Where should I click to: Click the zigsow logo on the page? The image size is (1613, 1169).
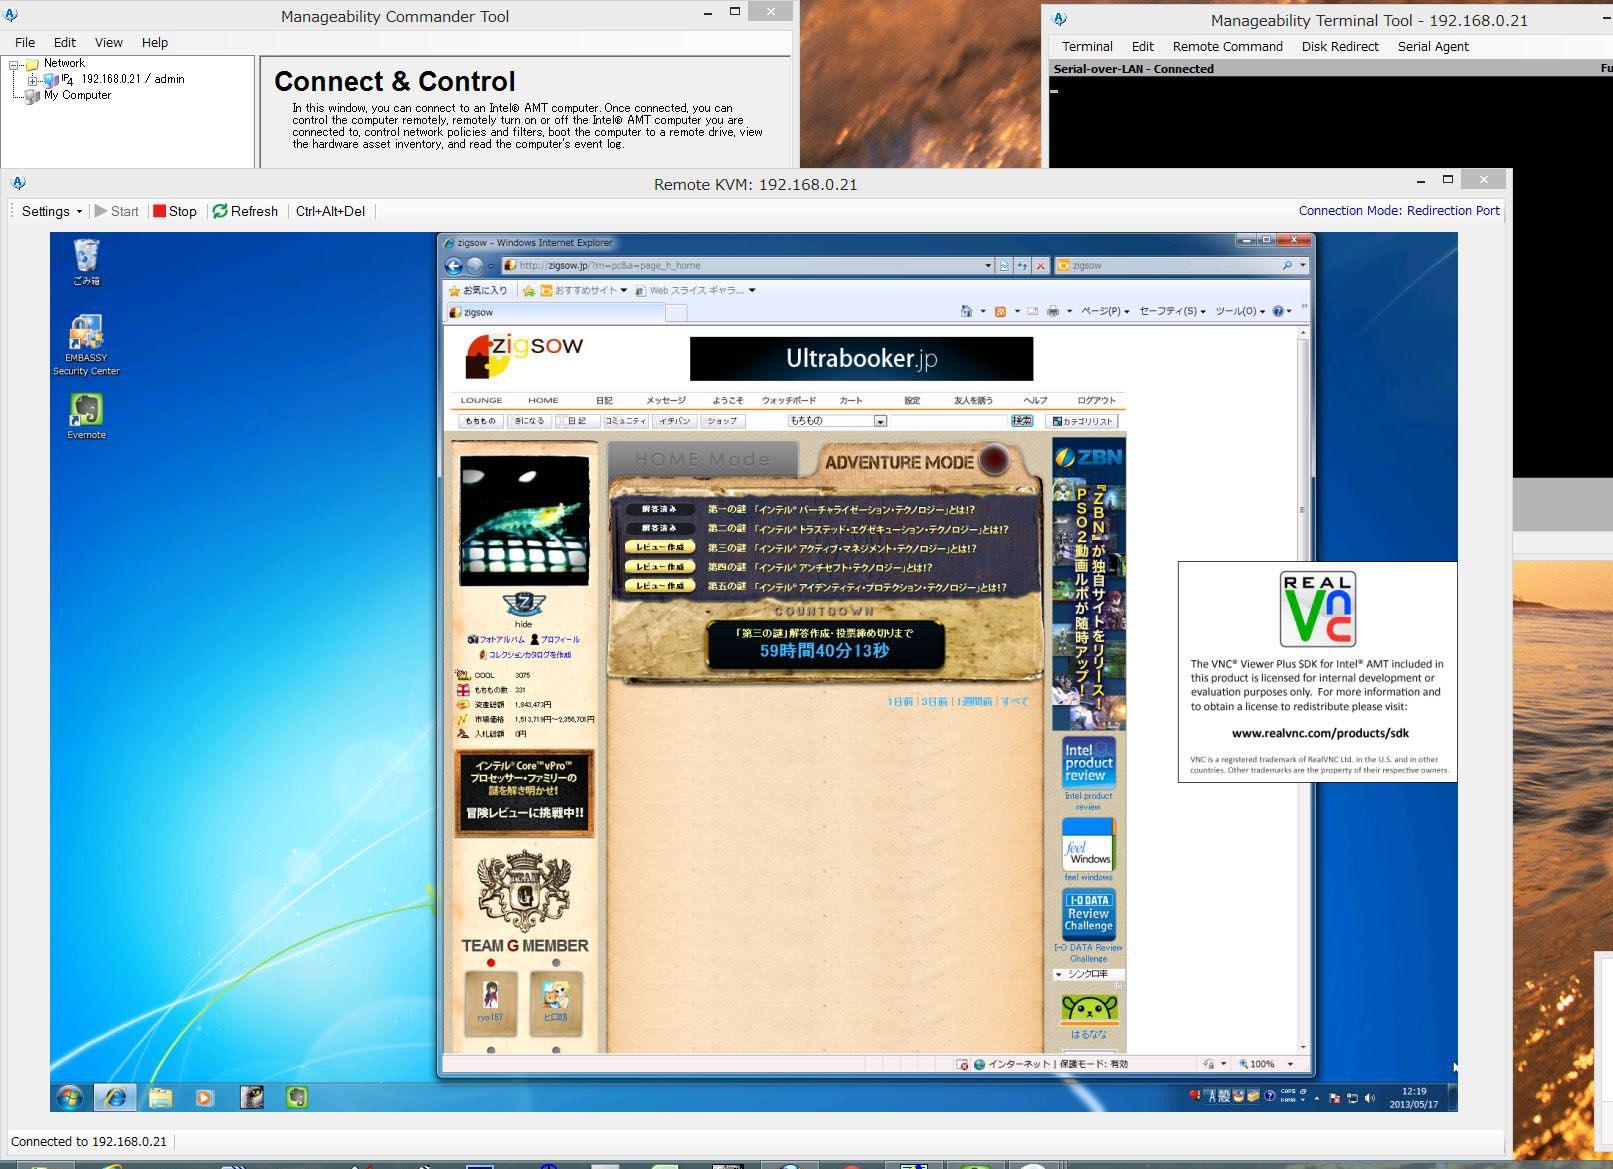[x=524, y=355]
